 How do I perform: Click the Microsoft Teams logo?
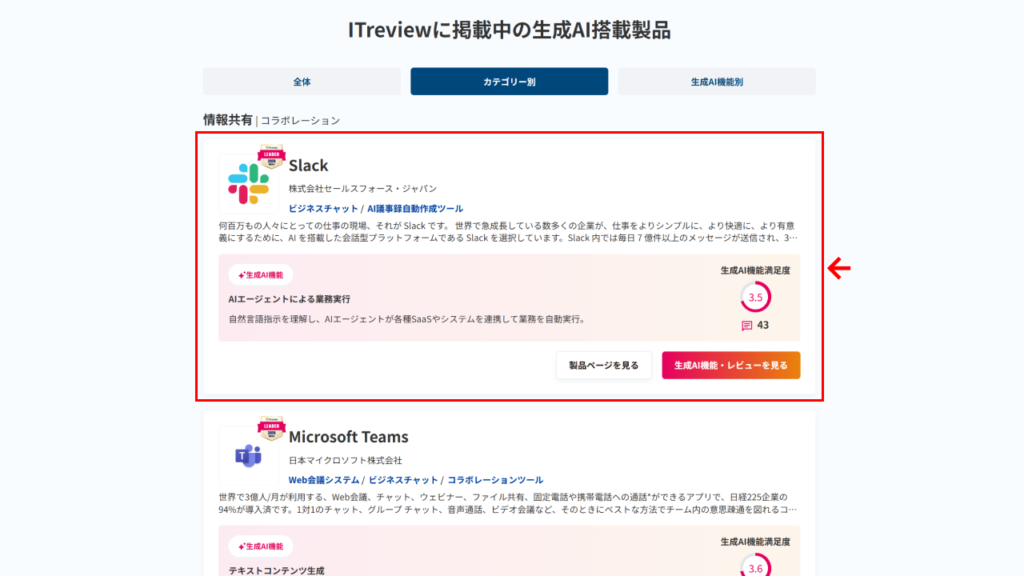tap(248, 457)
